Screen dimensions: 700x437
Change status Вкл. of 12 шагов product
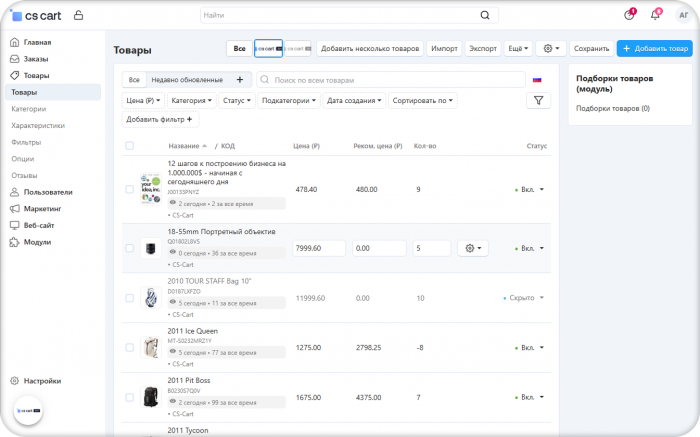pos(529,189)
